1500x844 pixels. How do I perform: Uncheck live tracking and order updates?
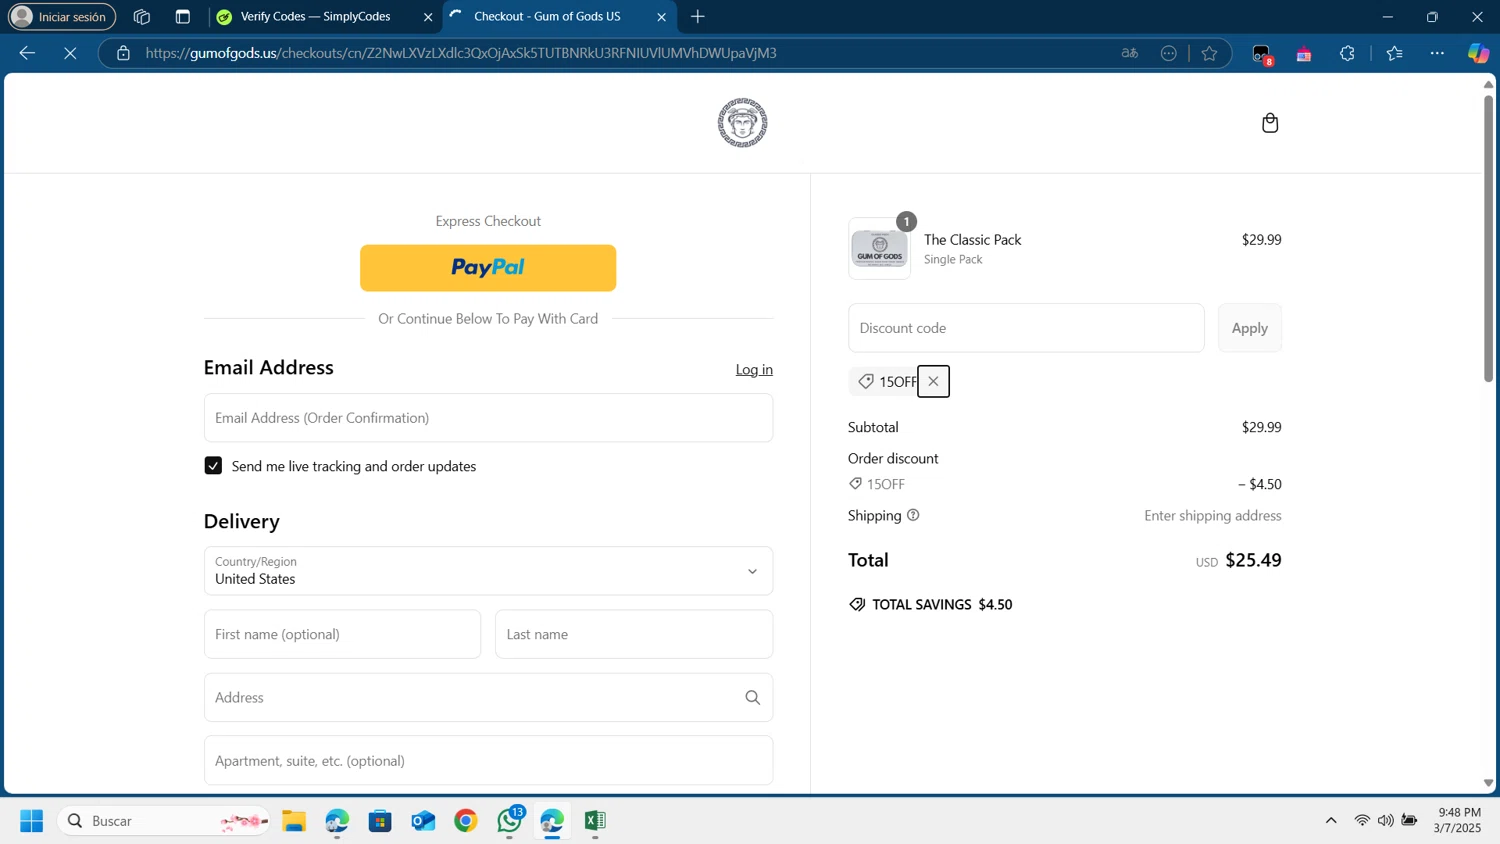tap(213, 466)
